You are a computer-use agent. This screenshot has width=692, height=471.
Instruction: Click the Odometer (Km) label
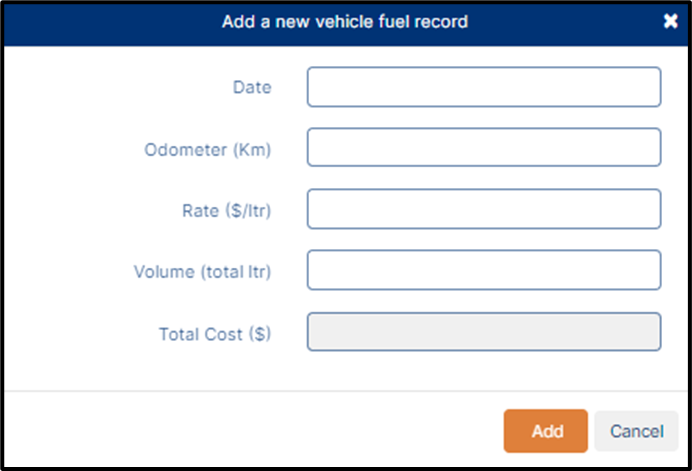[207, 150]
